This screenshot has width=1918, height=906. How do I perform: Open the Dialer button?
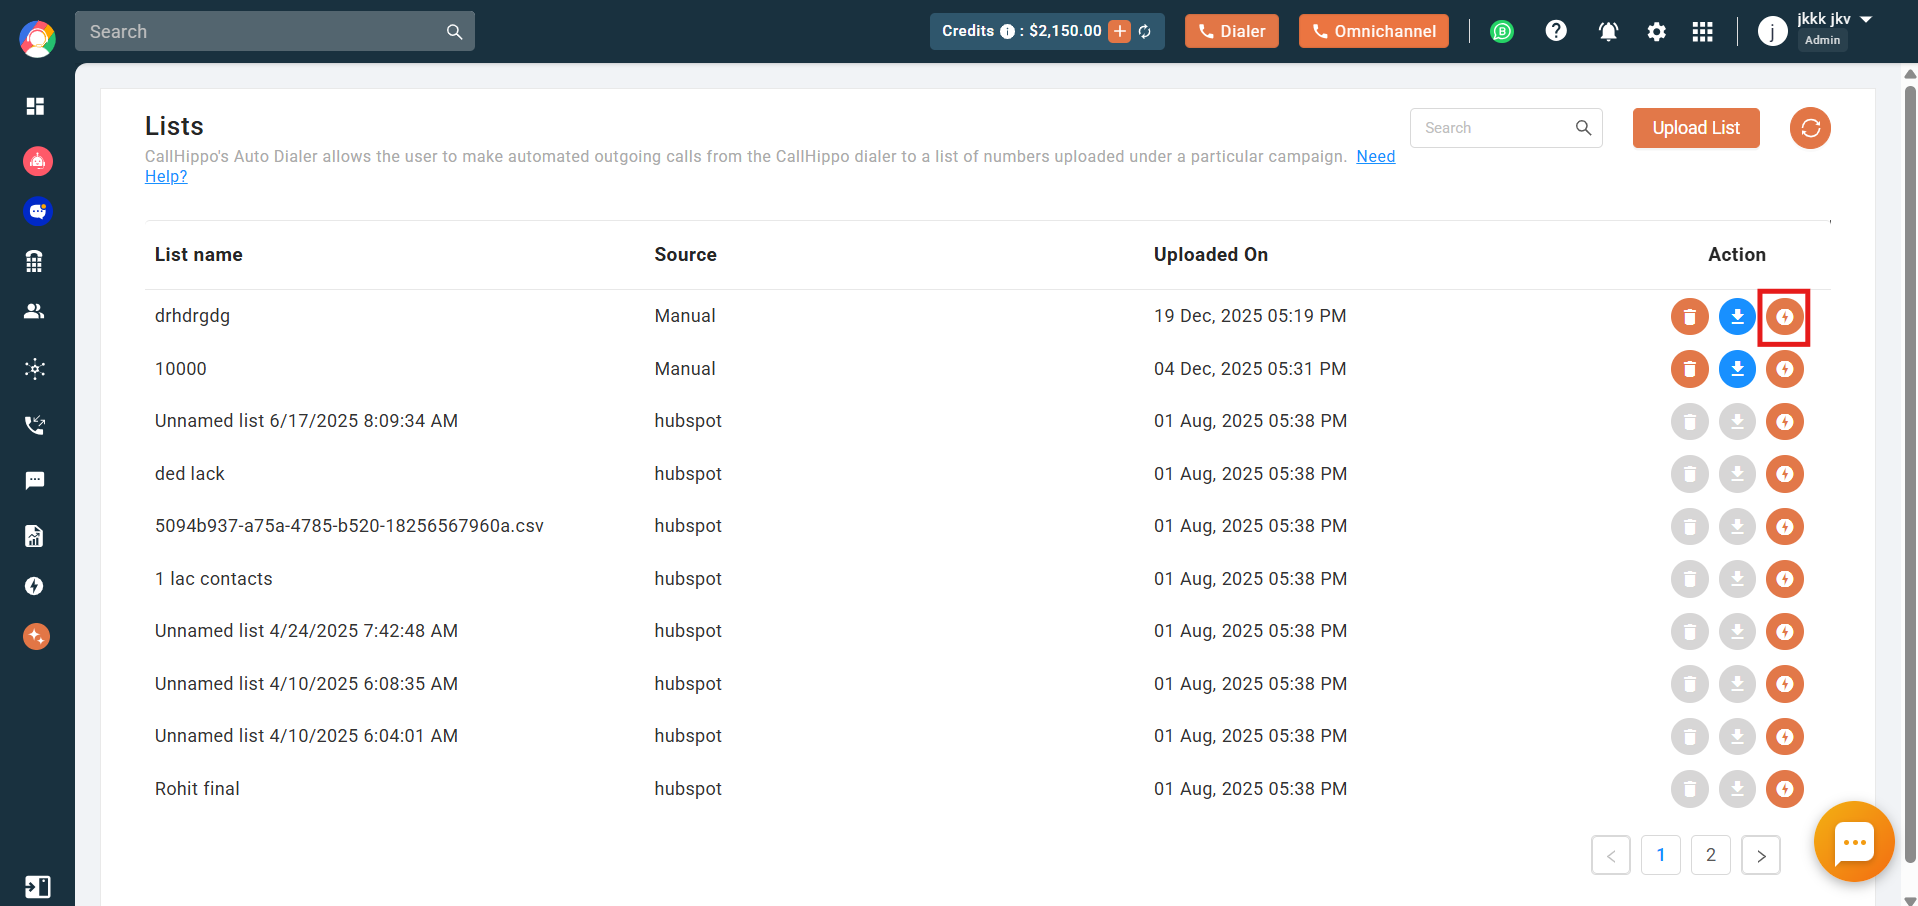click(x=1232, y=31)
